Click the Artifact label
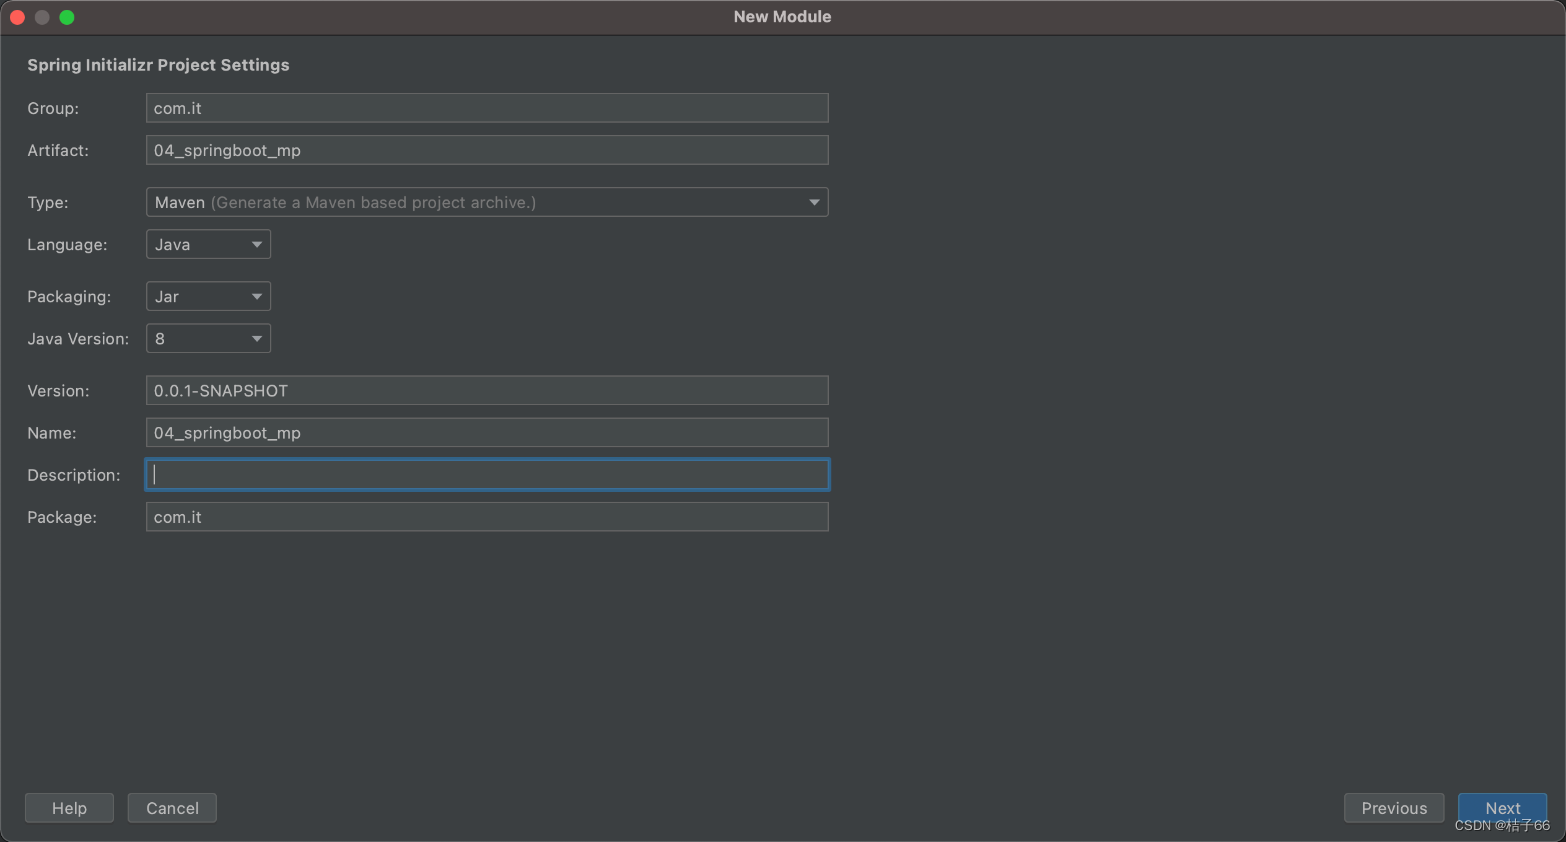 58,150
